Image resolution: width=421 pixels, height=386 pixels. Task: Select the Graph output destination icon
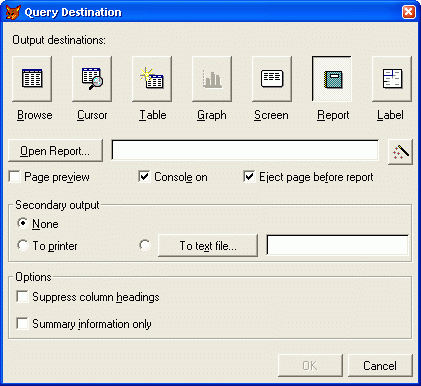point(212,79)
